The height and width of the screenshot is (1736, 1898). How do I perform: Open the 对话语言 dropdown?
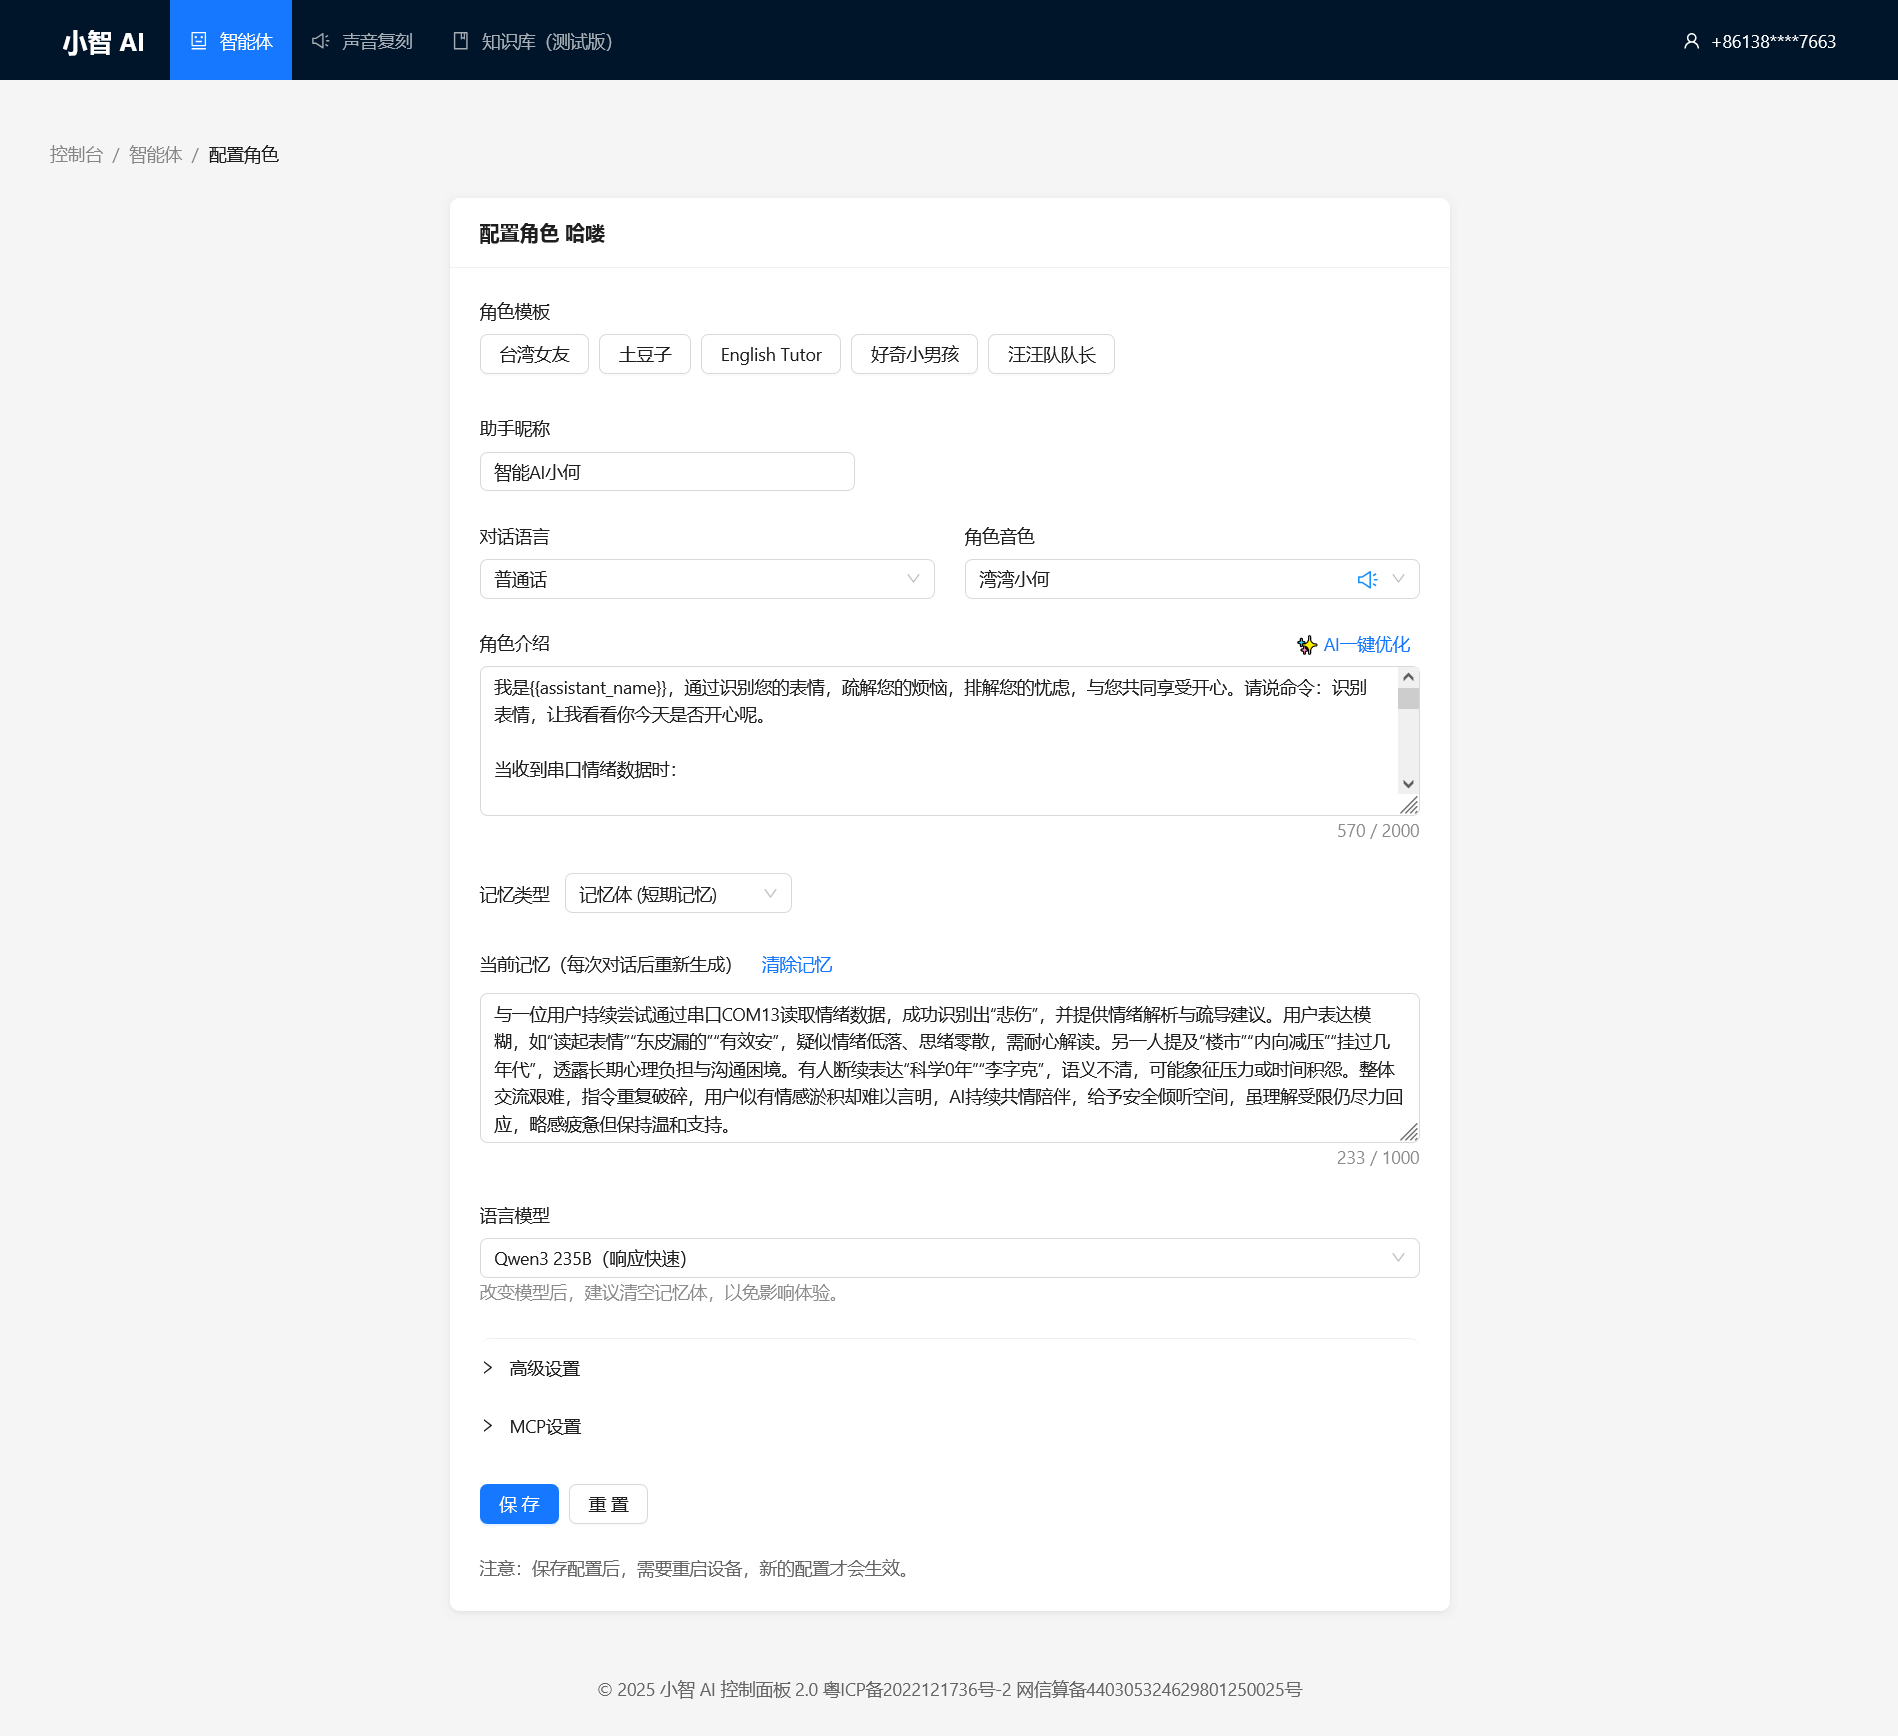706,580
